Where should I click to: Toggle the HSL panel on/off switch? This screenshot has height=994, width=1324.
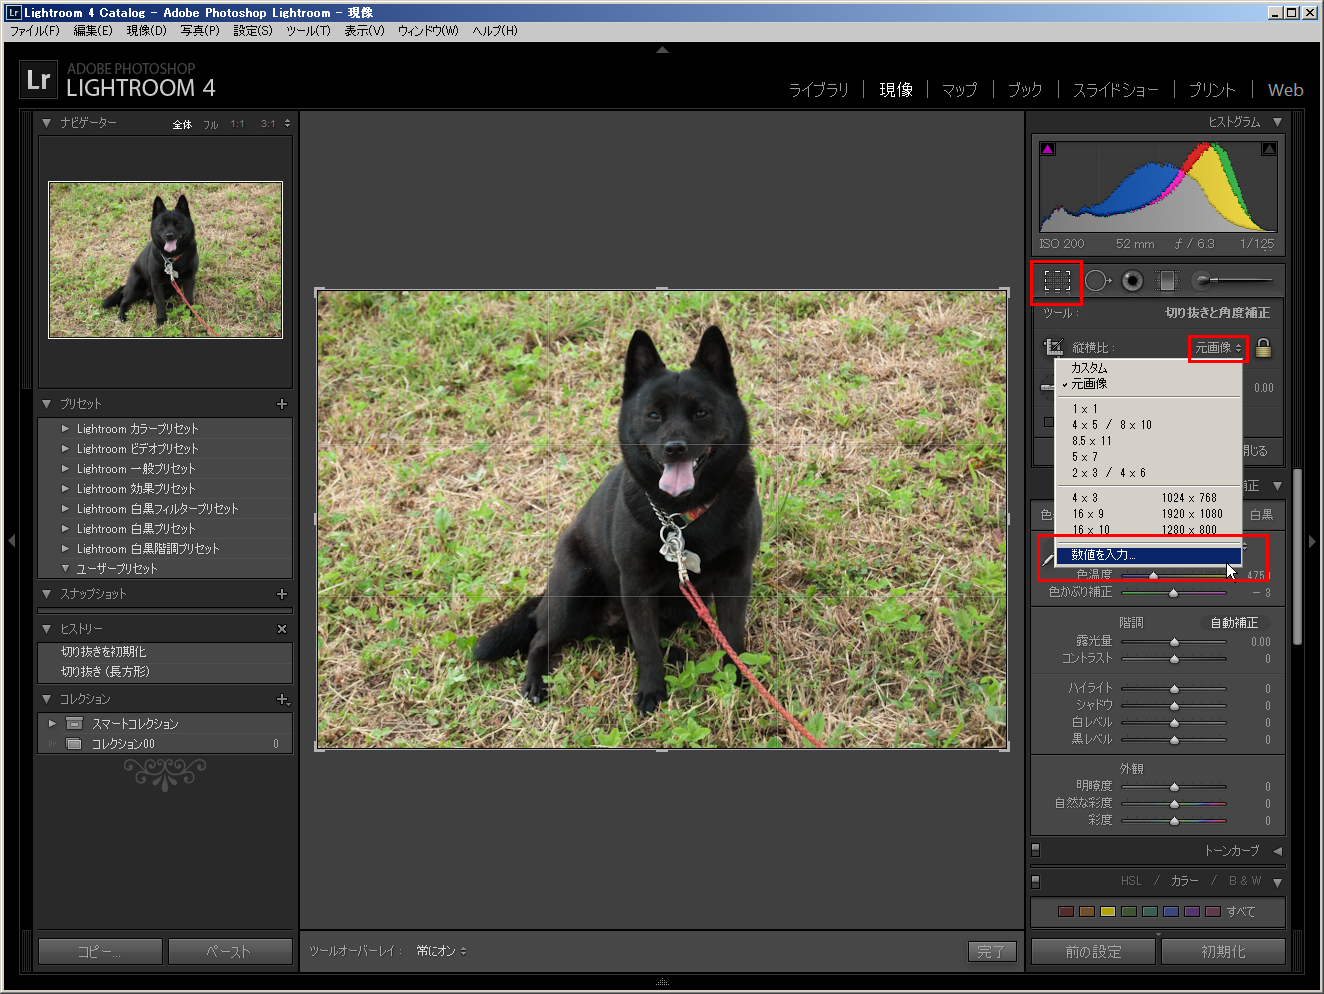1036,881
